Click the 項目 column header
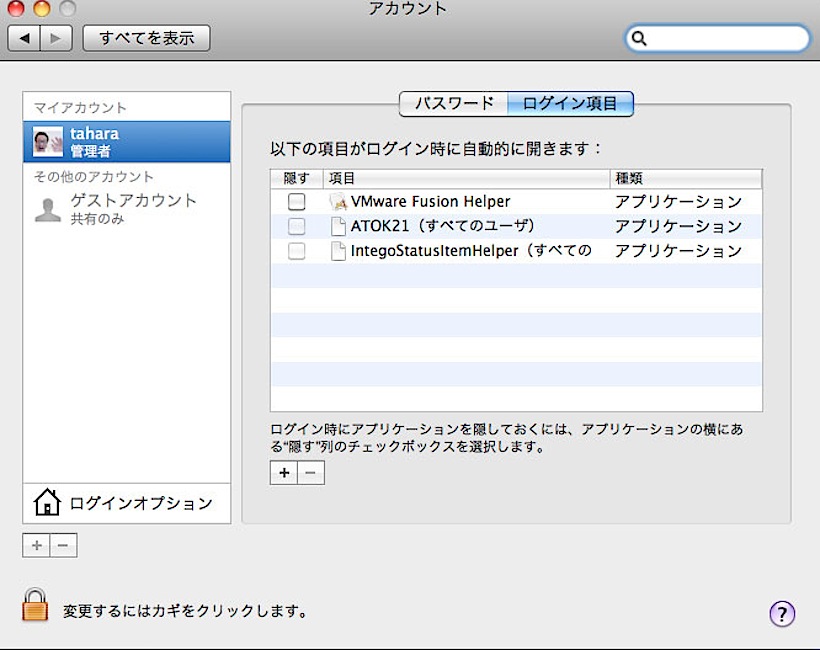This screenshot has width=820, height=650. 466,179
